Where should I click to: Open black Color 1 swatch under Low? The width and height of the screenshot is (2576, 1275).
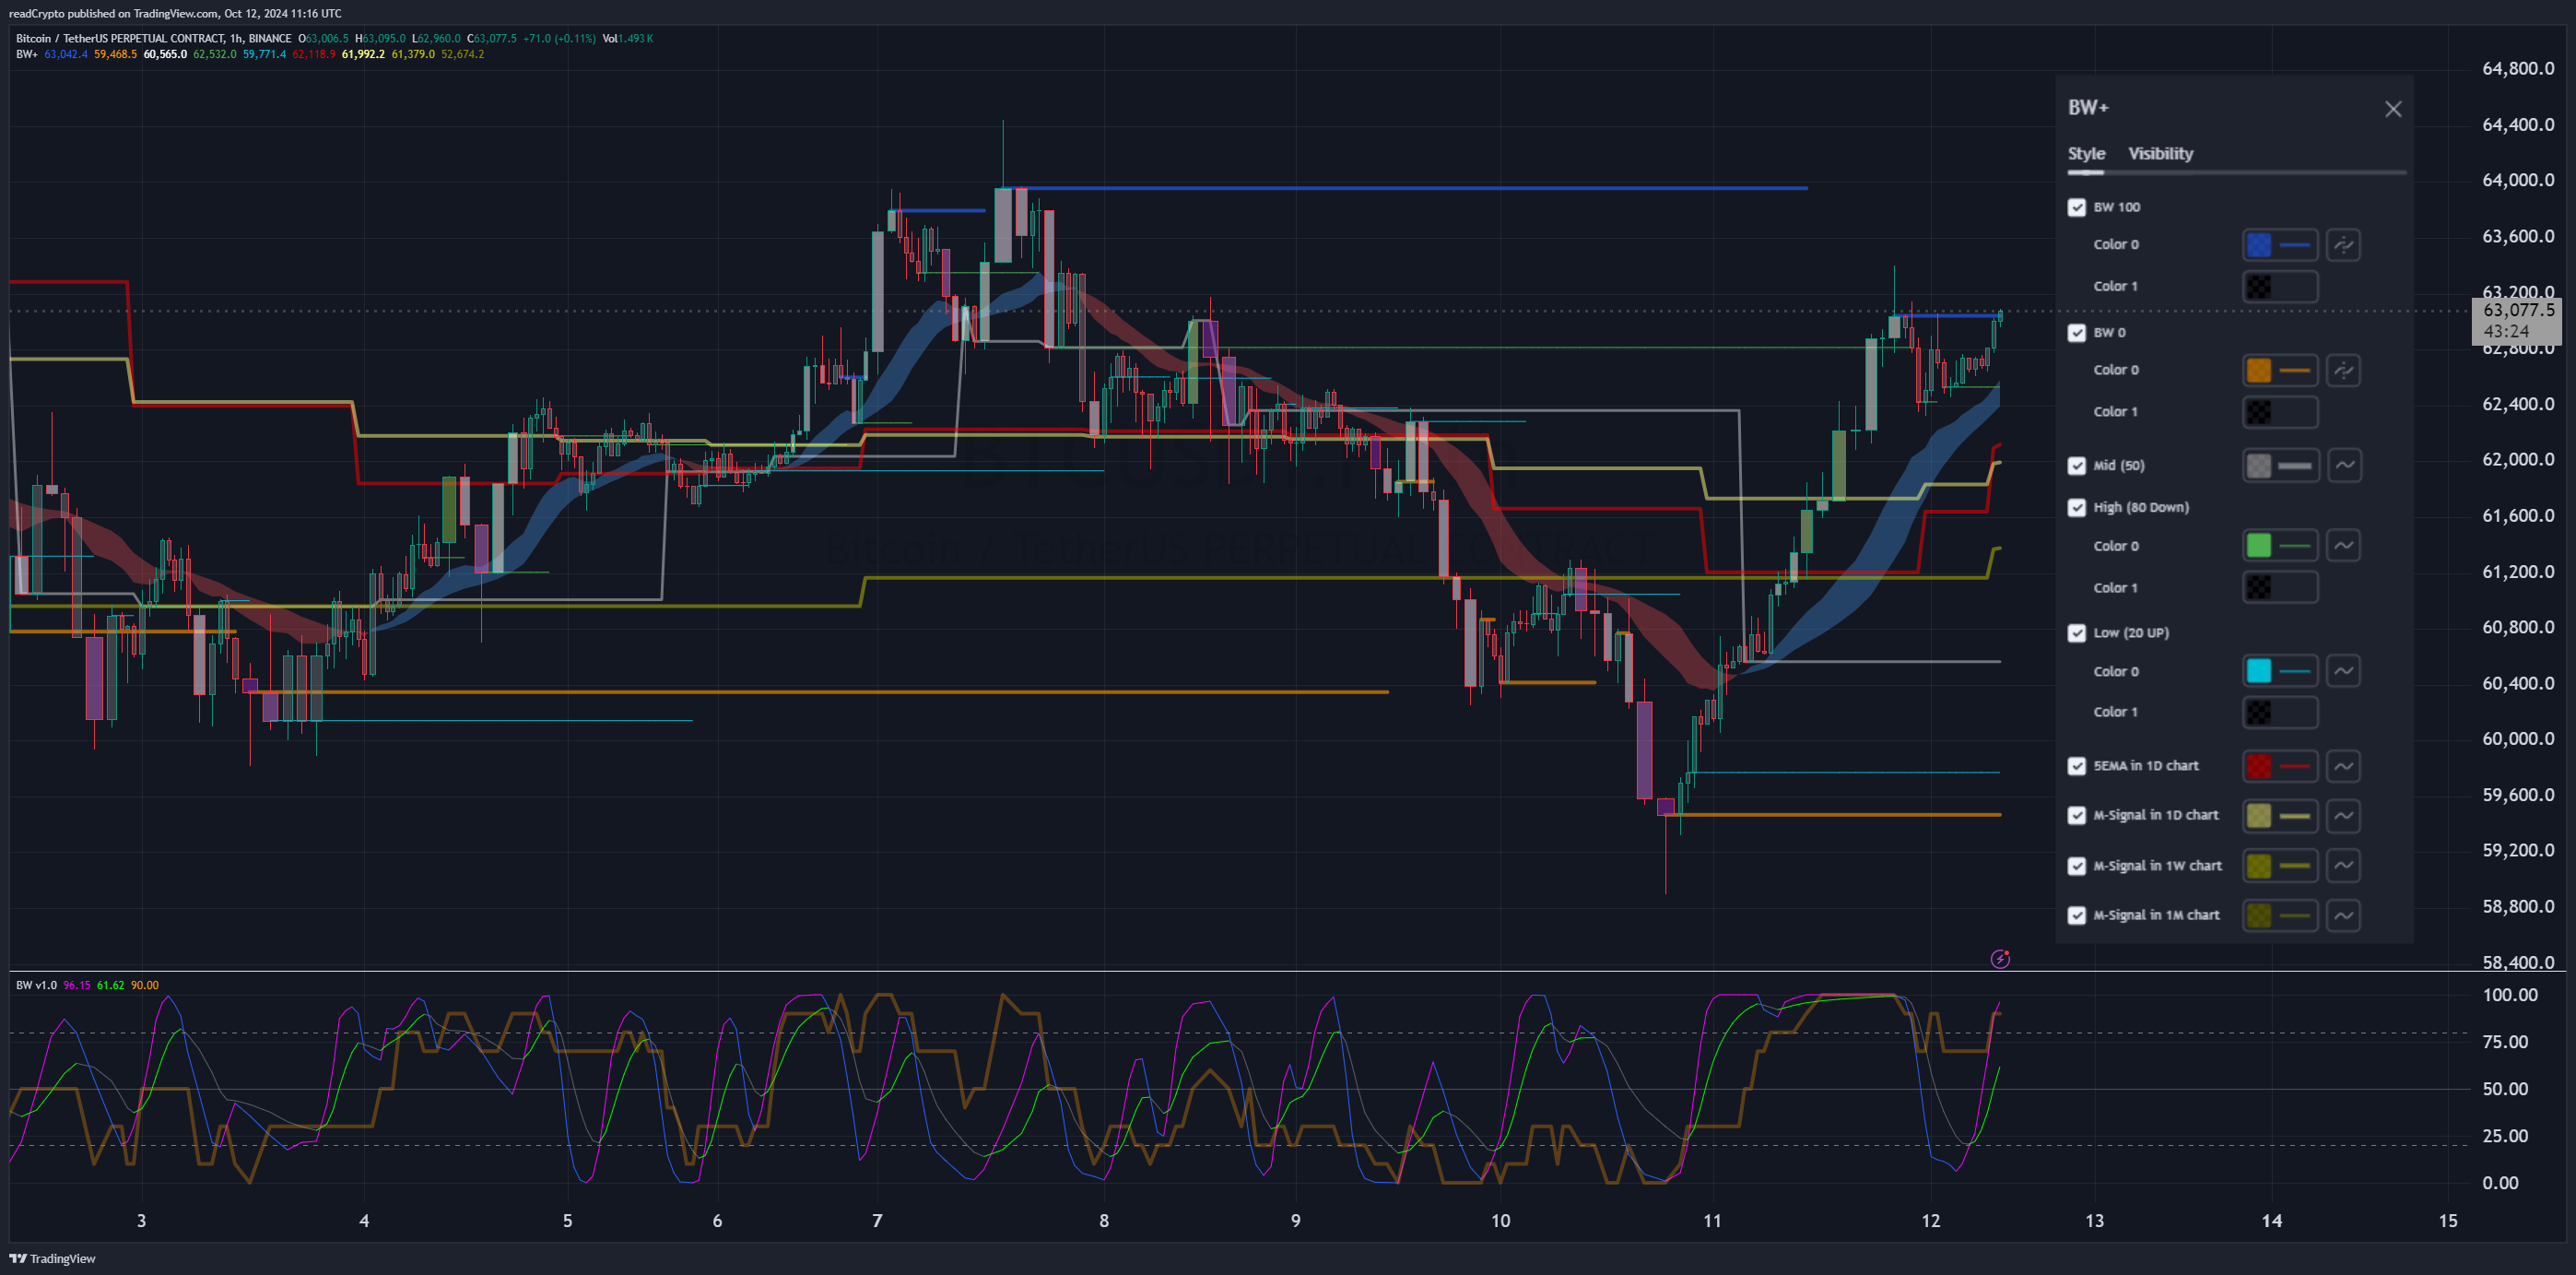coord(2279,712)
